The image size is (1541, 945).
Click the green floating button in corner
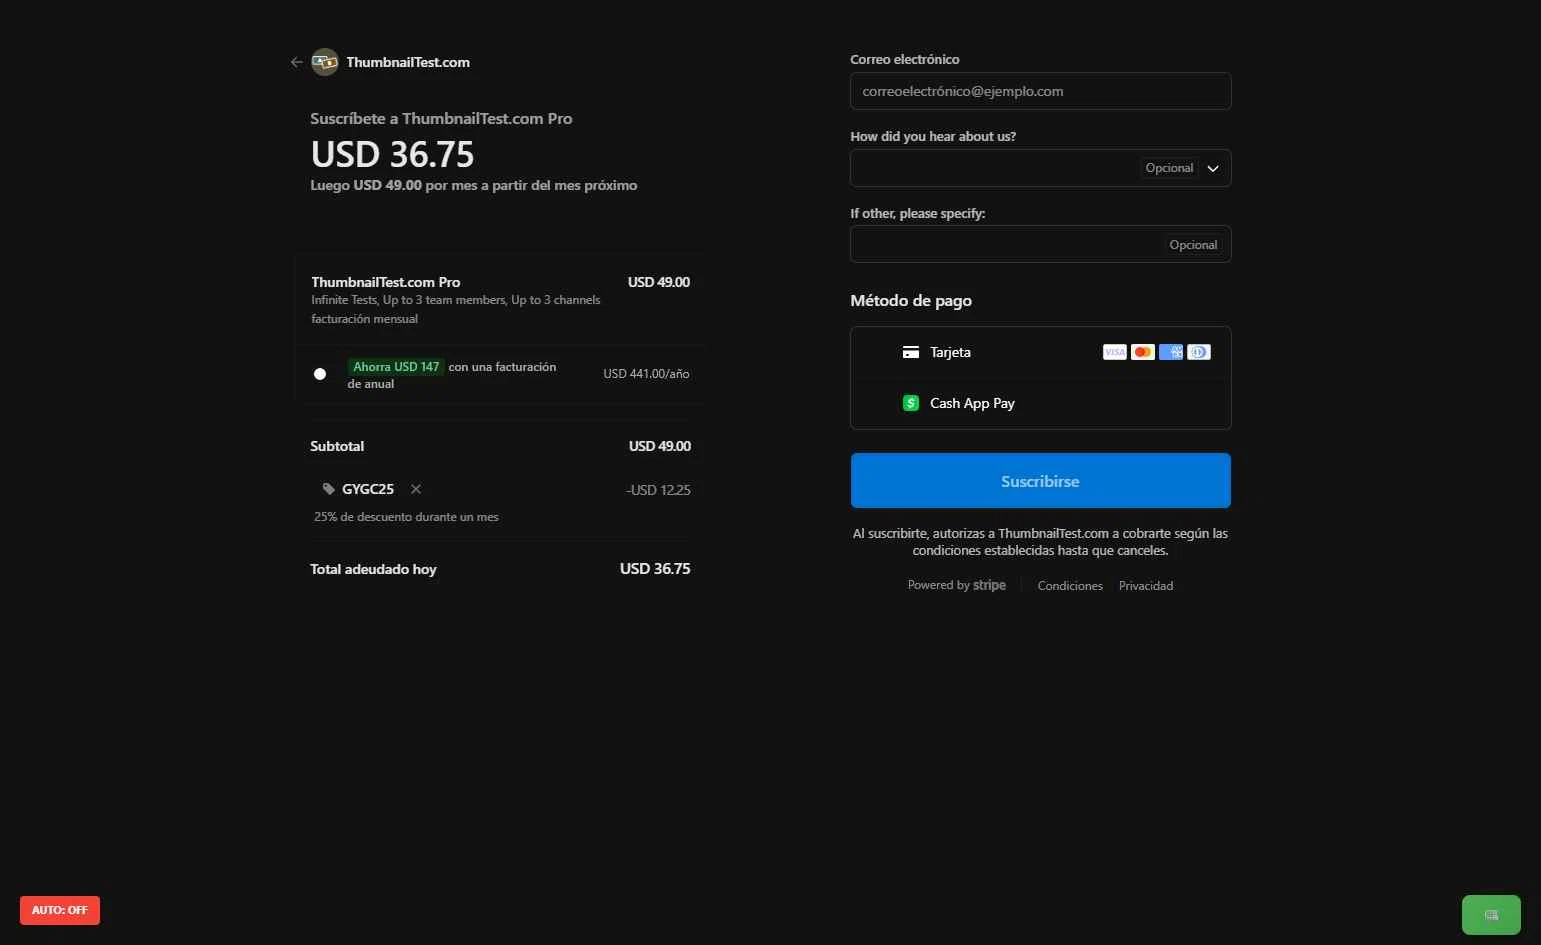point(1491,915)
